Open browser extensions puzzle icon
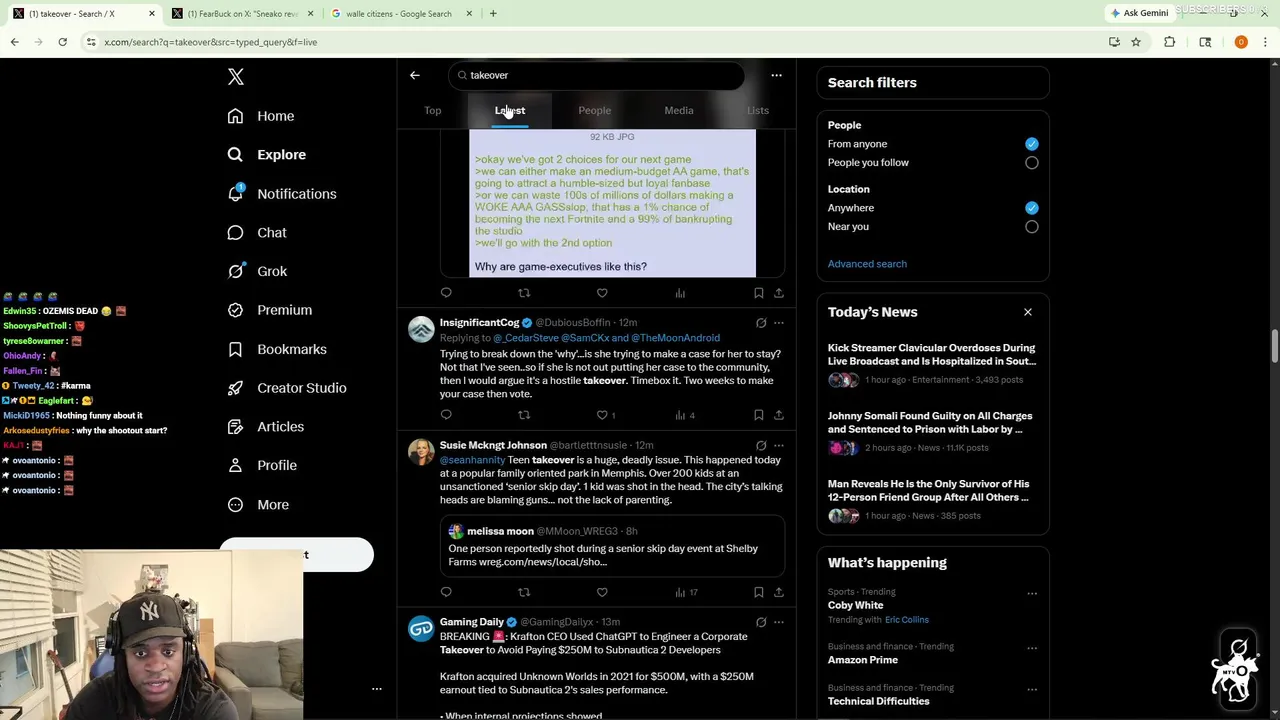The image size is (1280, 720). pyautogui.click(x=1169, y=42)
